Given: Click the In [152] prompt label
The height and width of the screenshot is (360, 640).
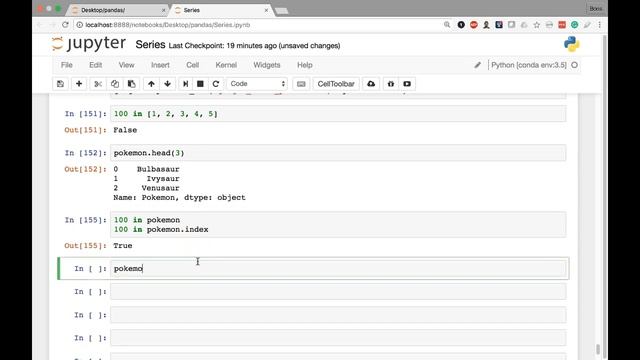Looking at the screenshot, I should point(86,153).
